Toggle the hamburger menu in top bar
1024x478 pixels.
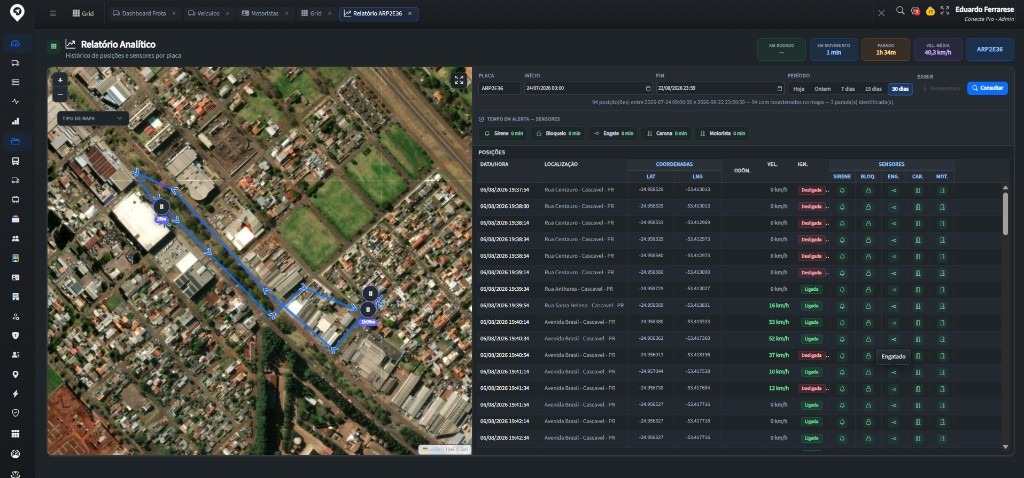53,13
